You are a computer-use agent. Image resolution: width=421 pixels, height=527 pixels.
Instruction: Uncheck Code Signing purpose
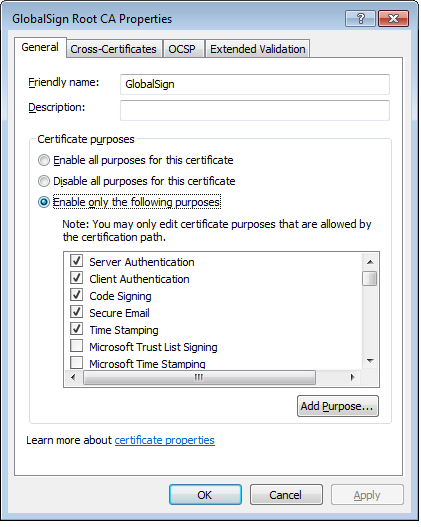click(x=77, y=295)
